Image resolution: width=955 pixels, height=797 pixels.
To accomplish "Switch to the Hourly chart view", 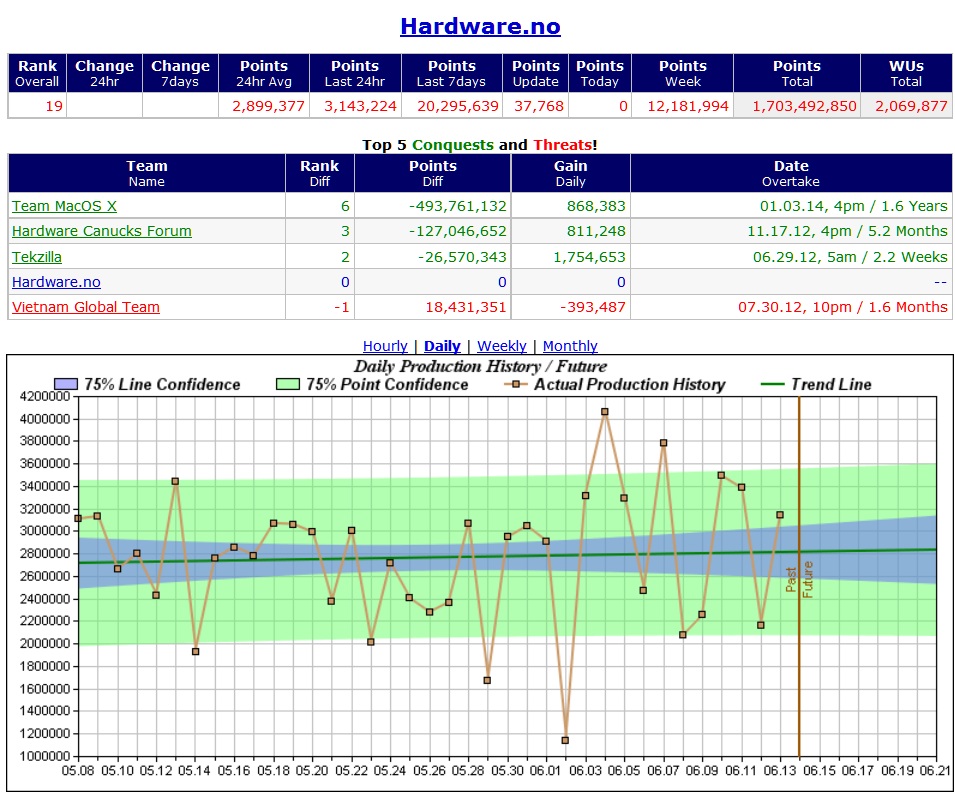I will (385, 346).
